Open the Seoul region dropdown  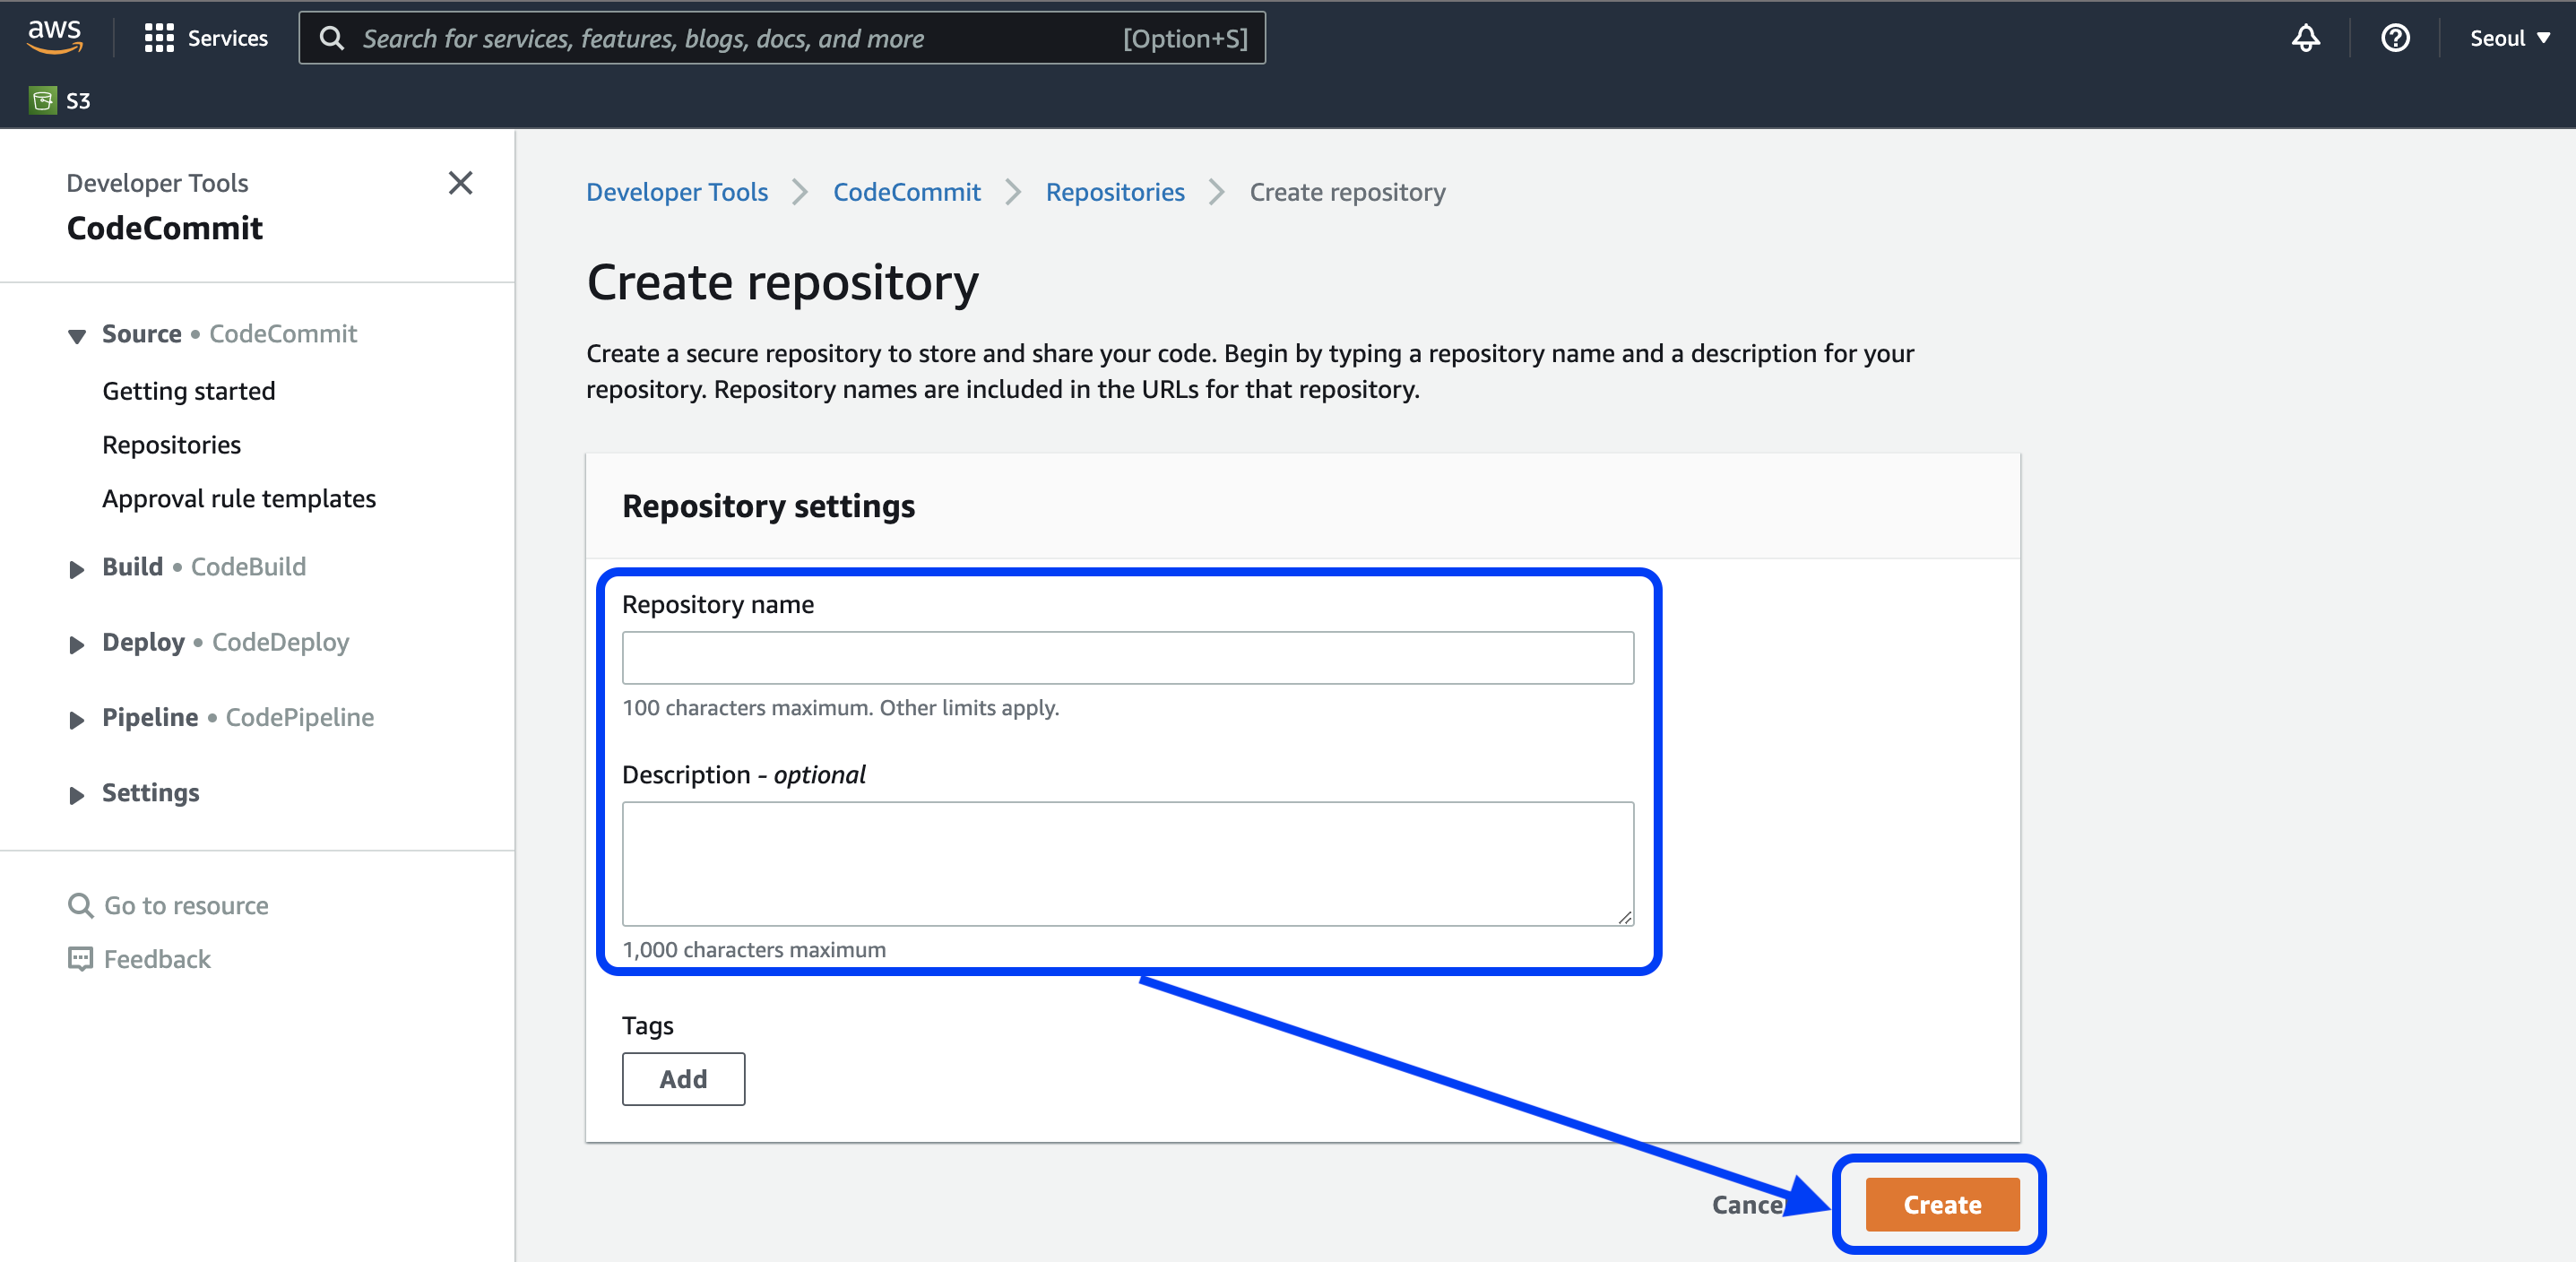(x=2509, y=38)
